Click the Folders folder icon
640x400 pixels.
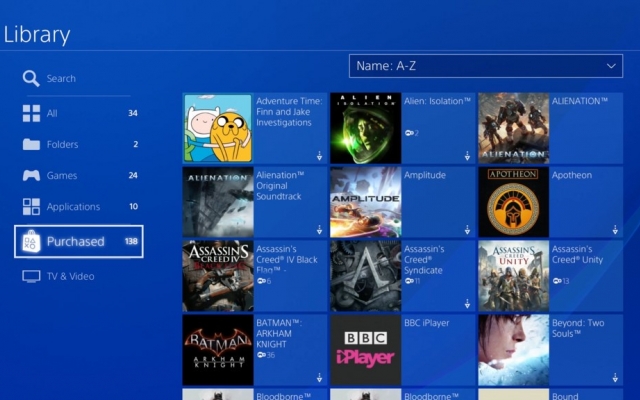pyautogui.click(x=31, y=144)
